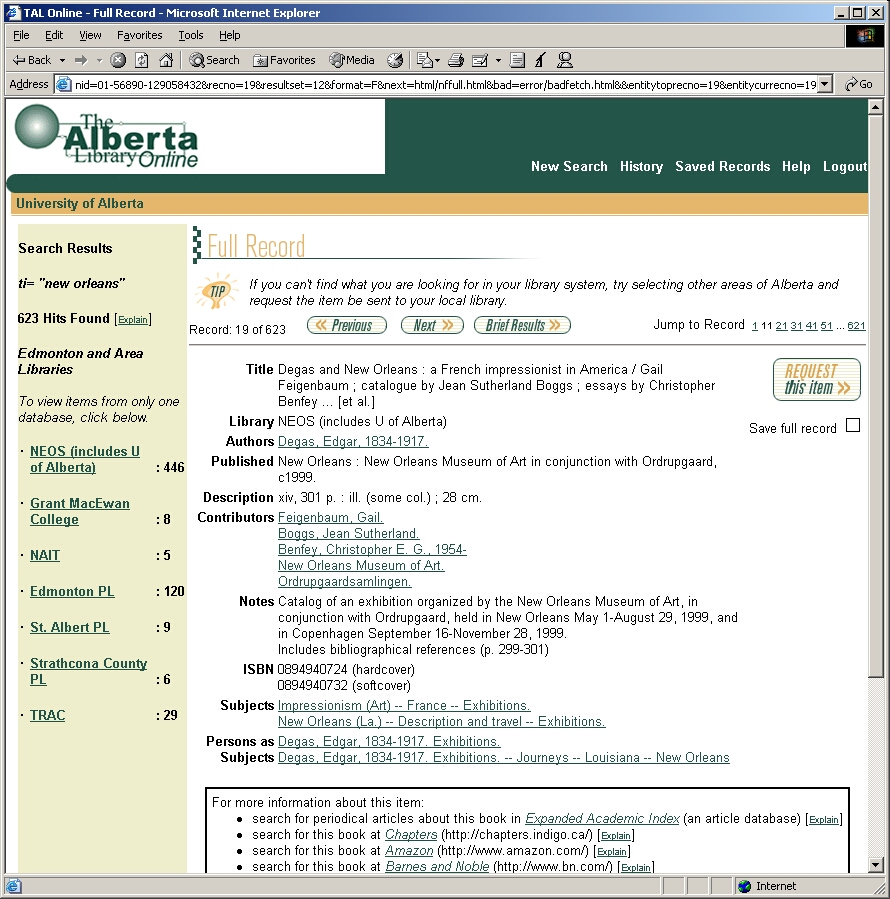Click Explain link beside 623 Hits Found

(132, 320)
